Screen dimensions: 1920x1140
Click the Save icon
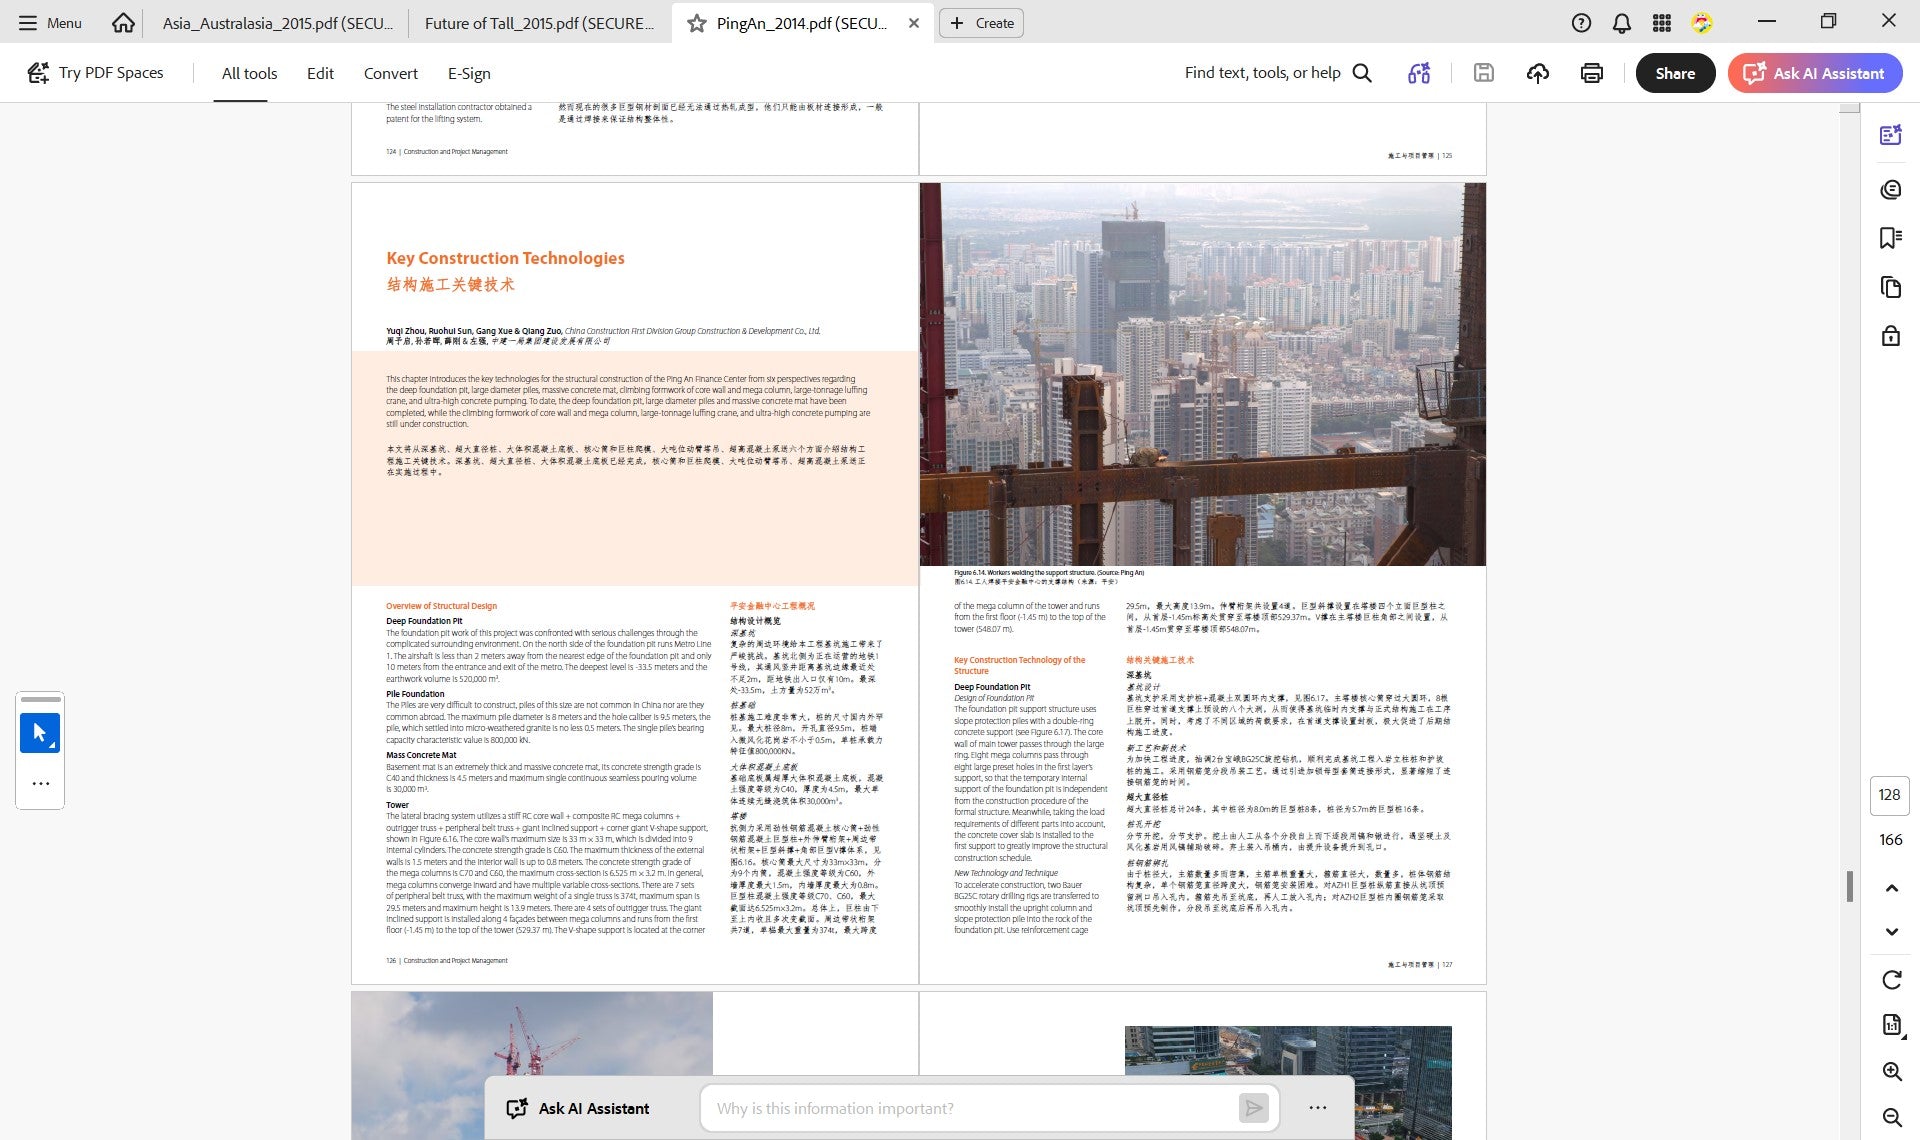(1483, 73)
